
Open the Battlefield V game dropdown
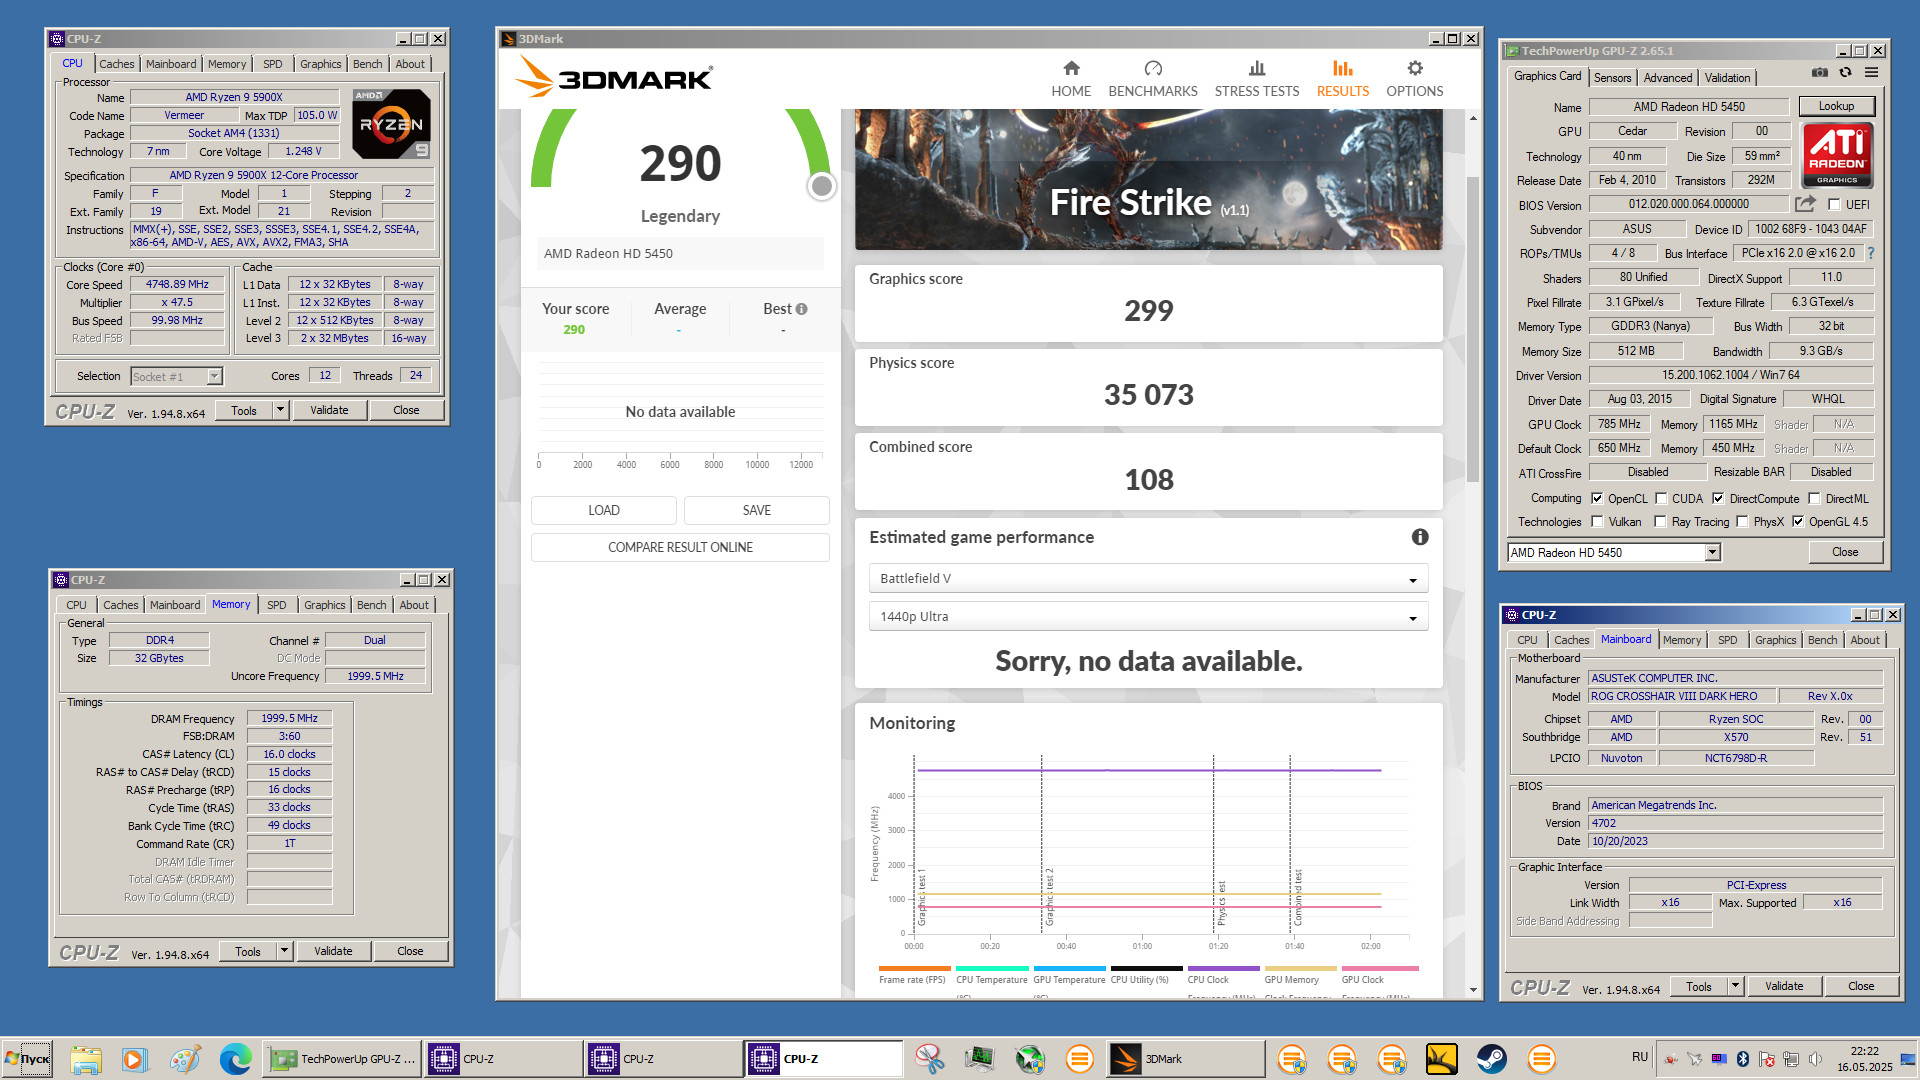pyautogui.click(x=1148, y=579)
